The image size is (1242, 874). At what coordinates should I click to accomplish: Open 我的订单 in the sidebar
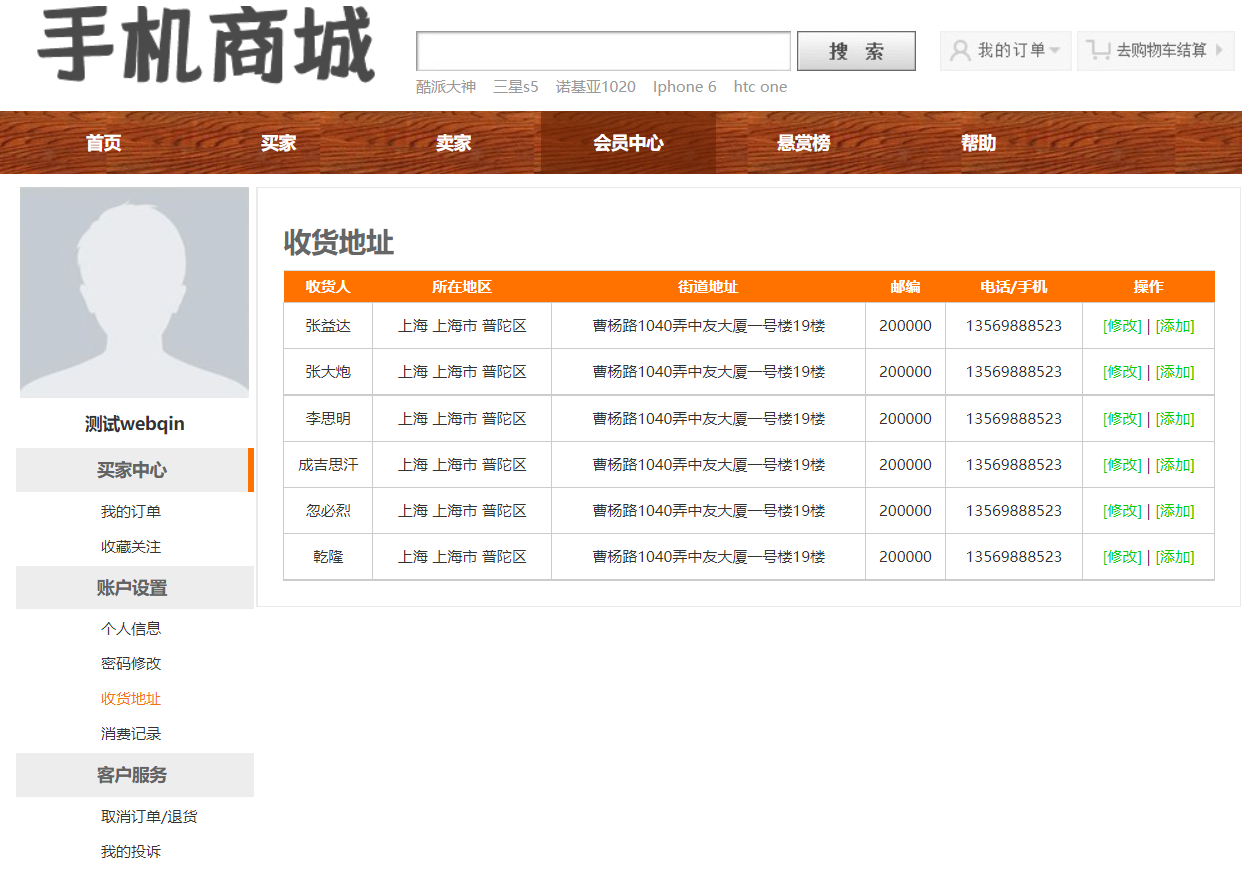point(131,512)
